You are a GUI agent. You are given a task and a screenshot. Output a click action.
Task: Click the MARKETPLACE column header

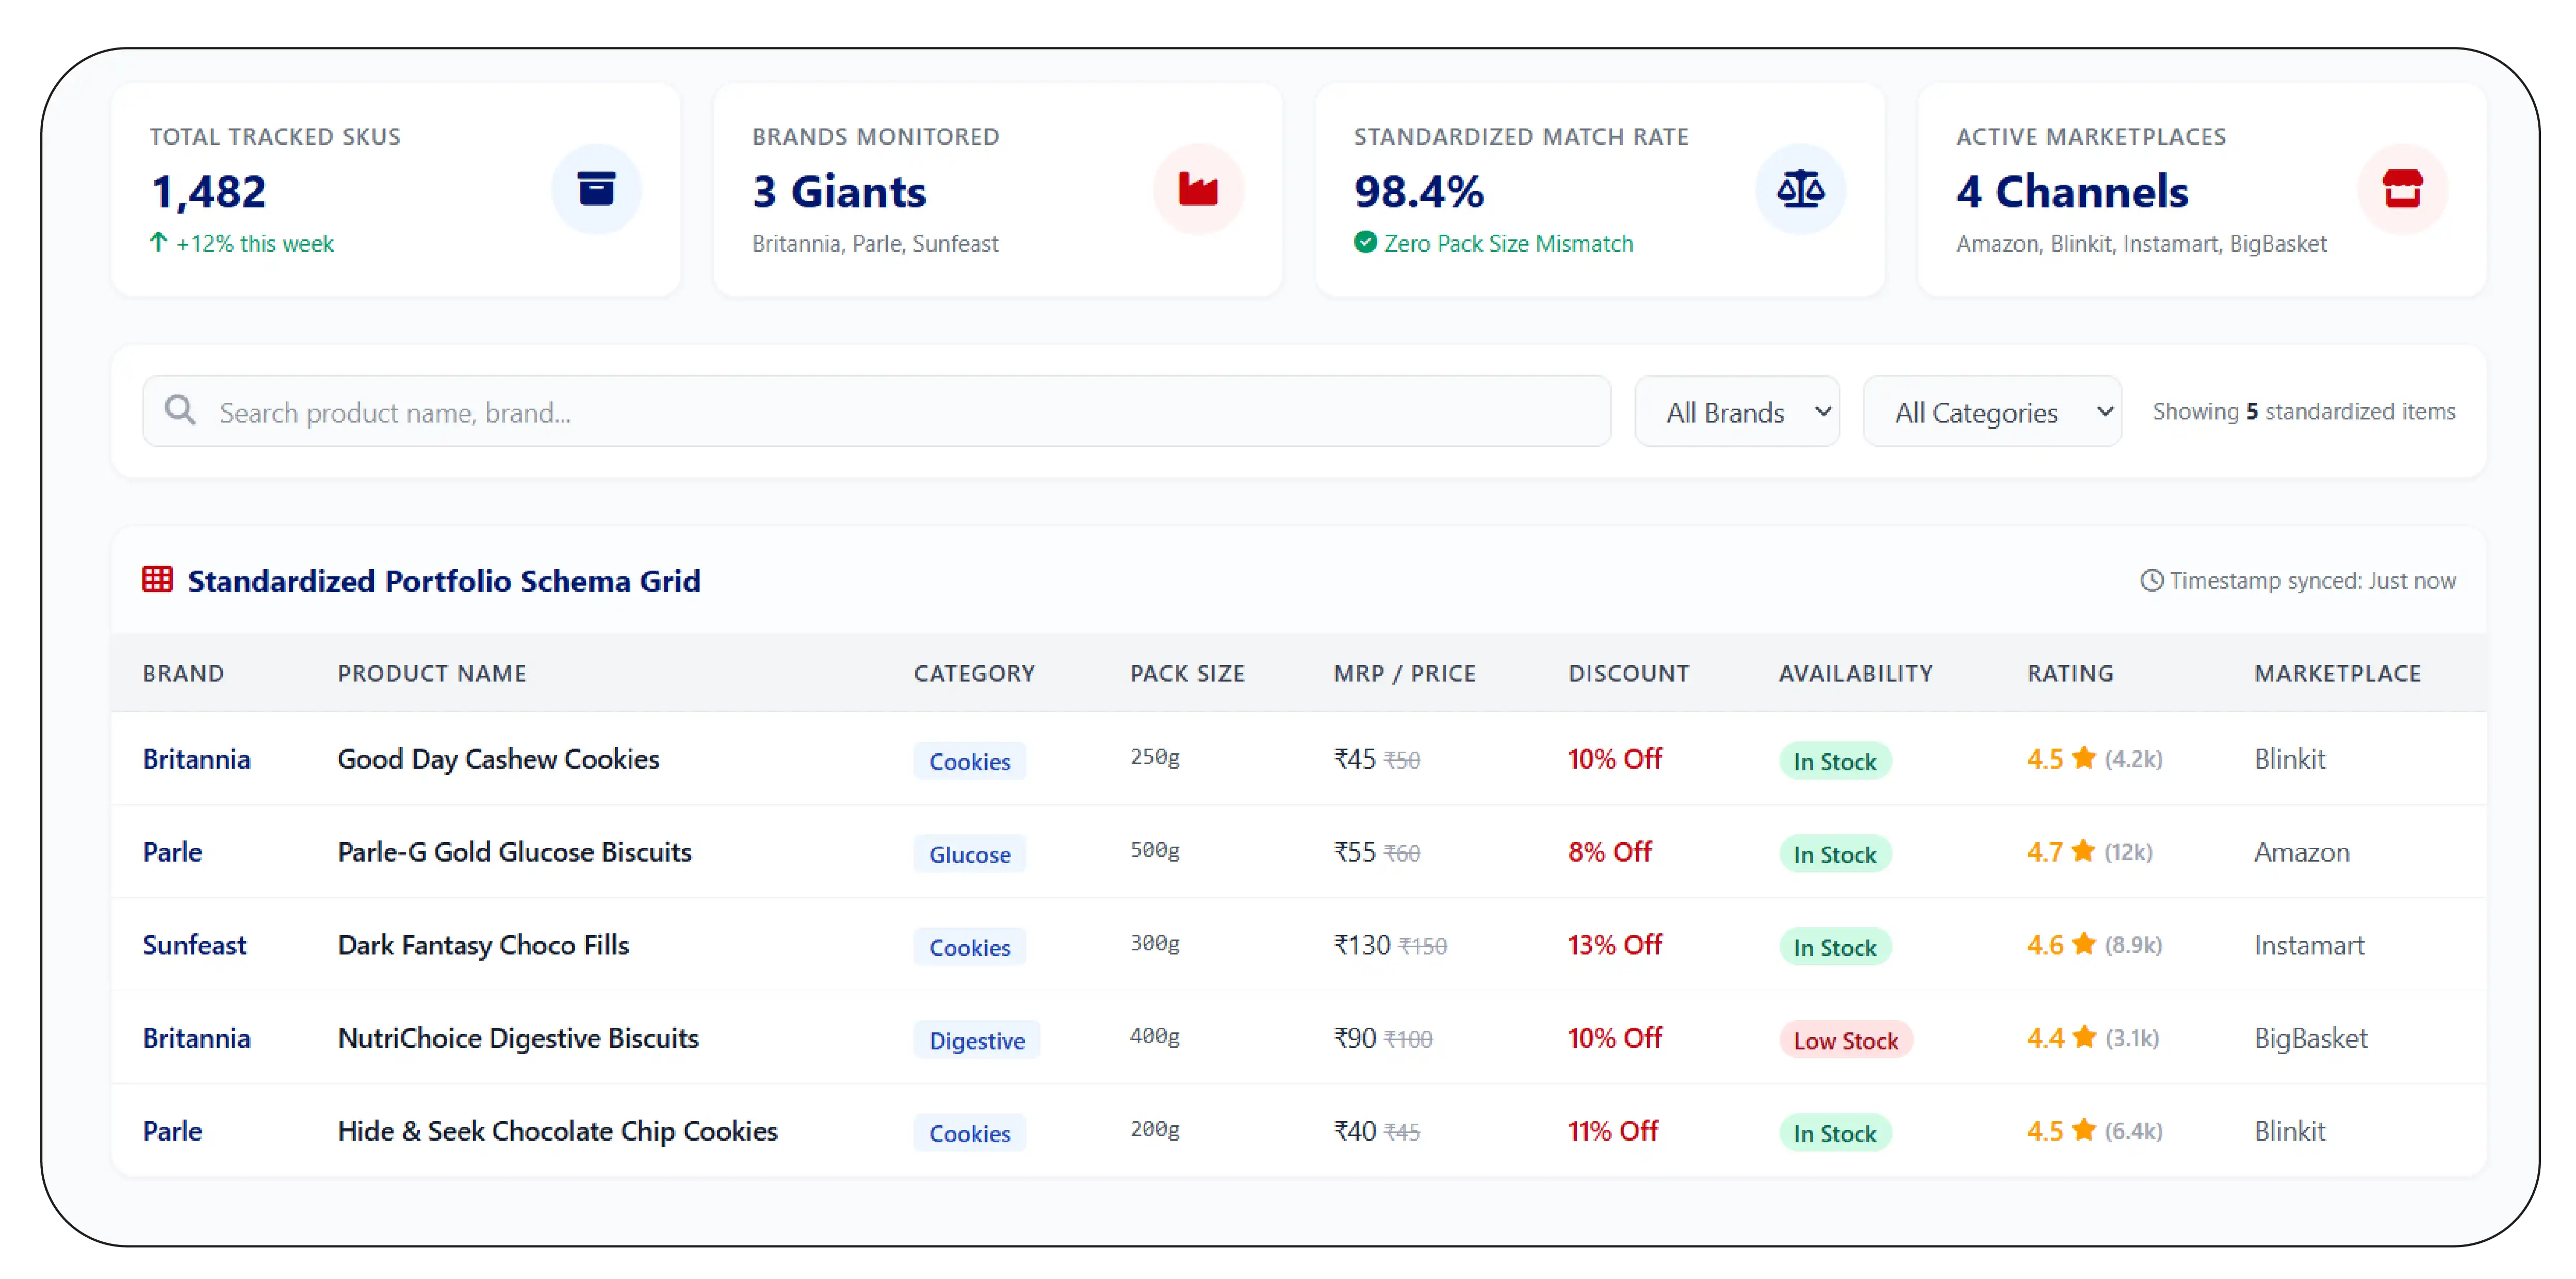(2337, 673)
